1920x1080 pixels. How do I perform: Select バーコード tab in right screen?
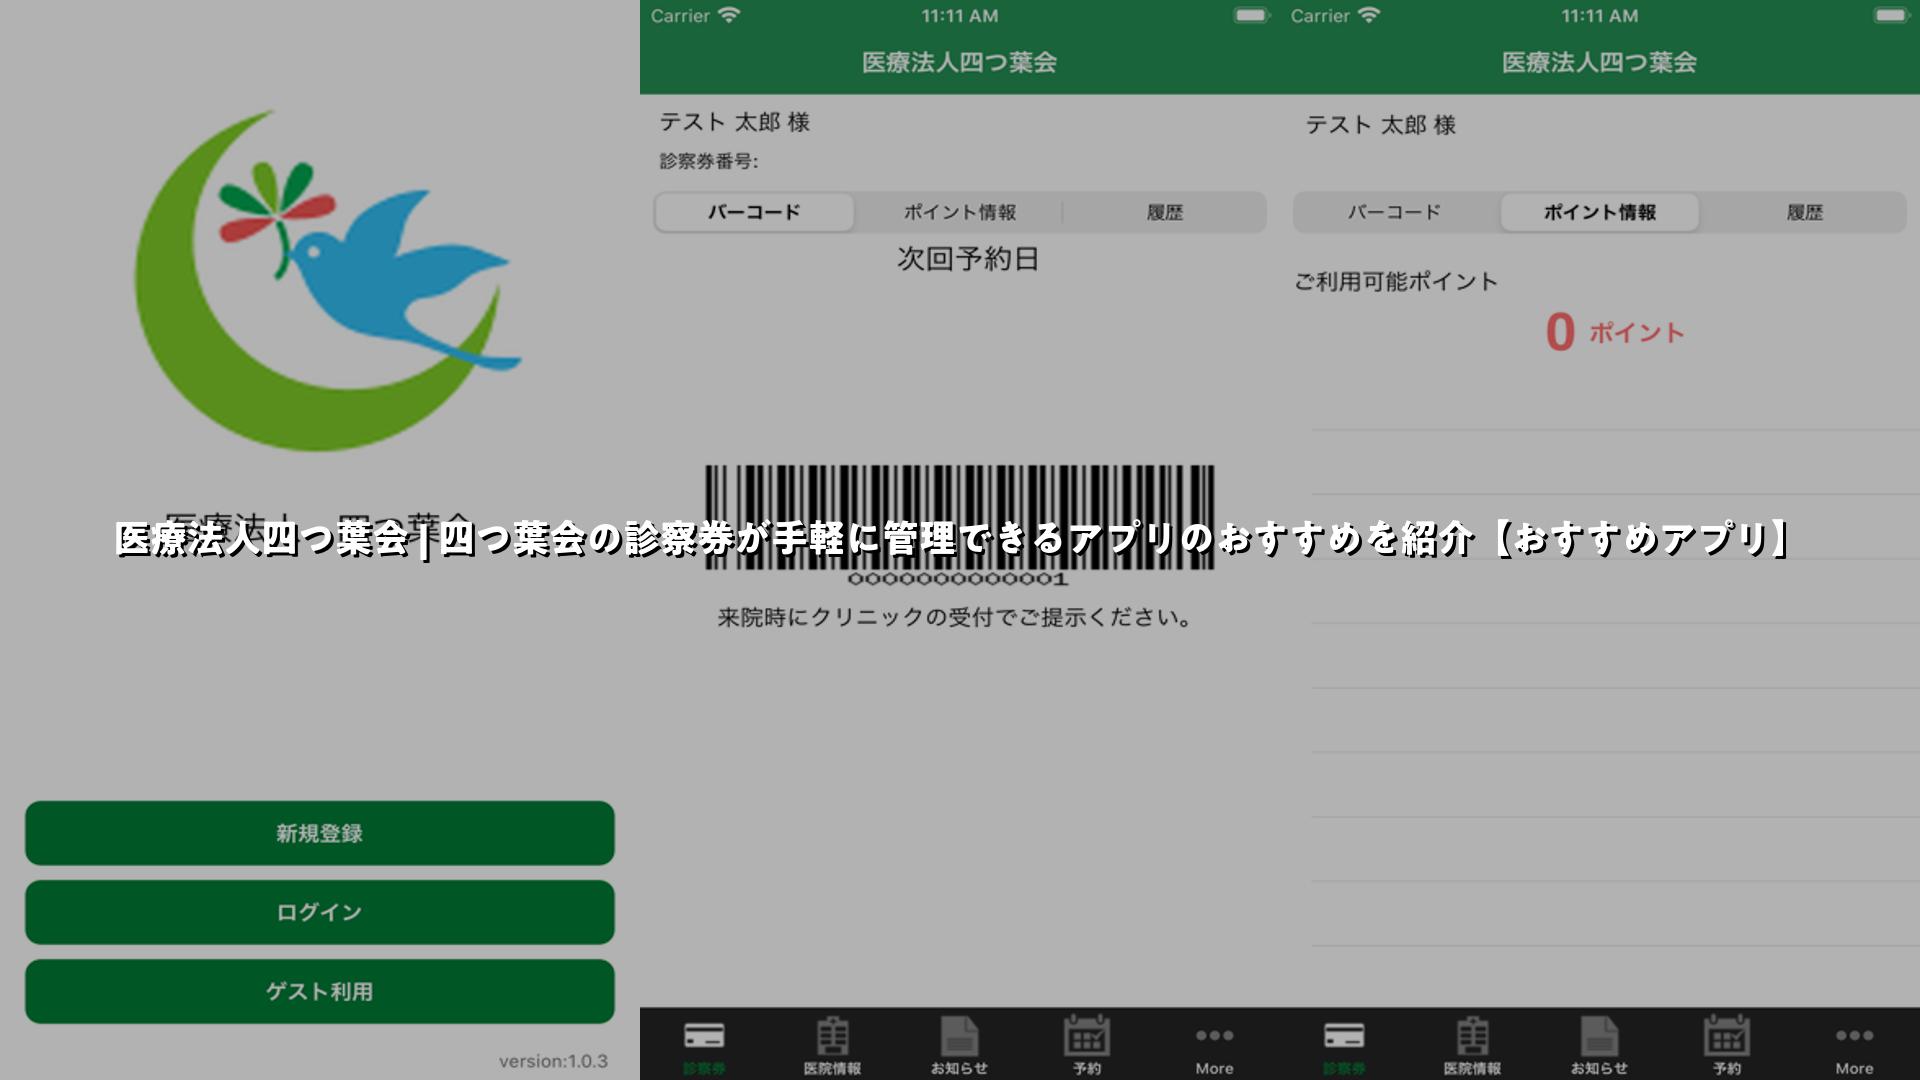(1394, 212)
